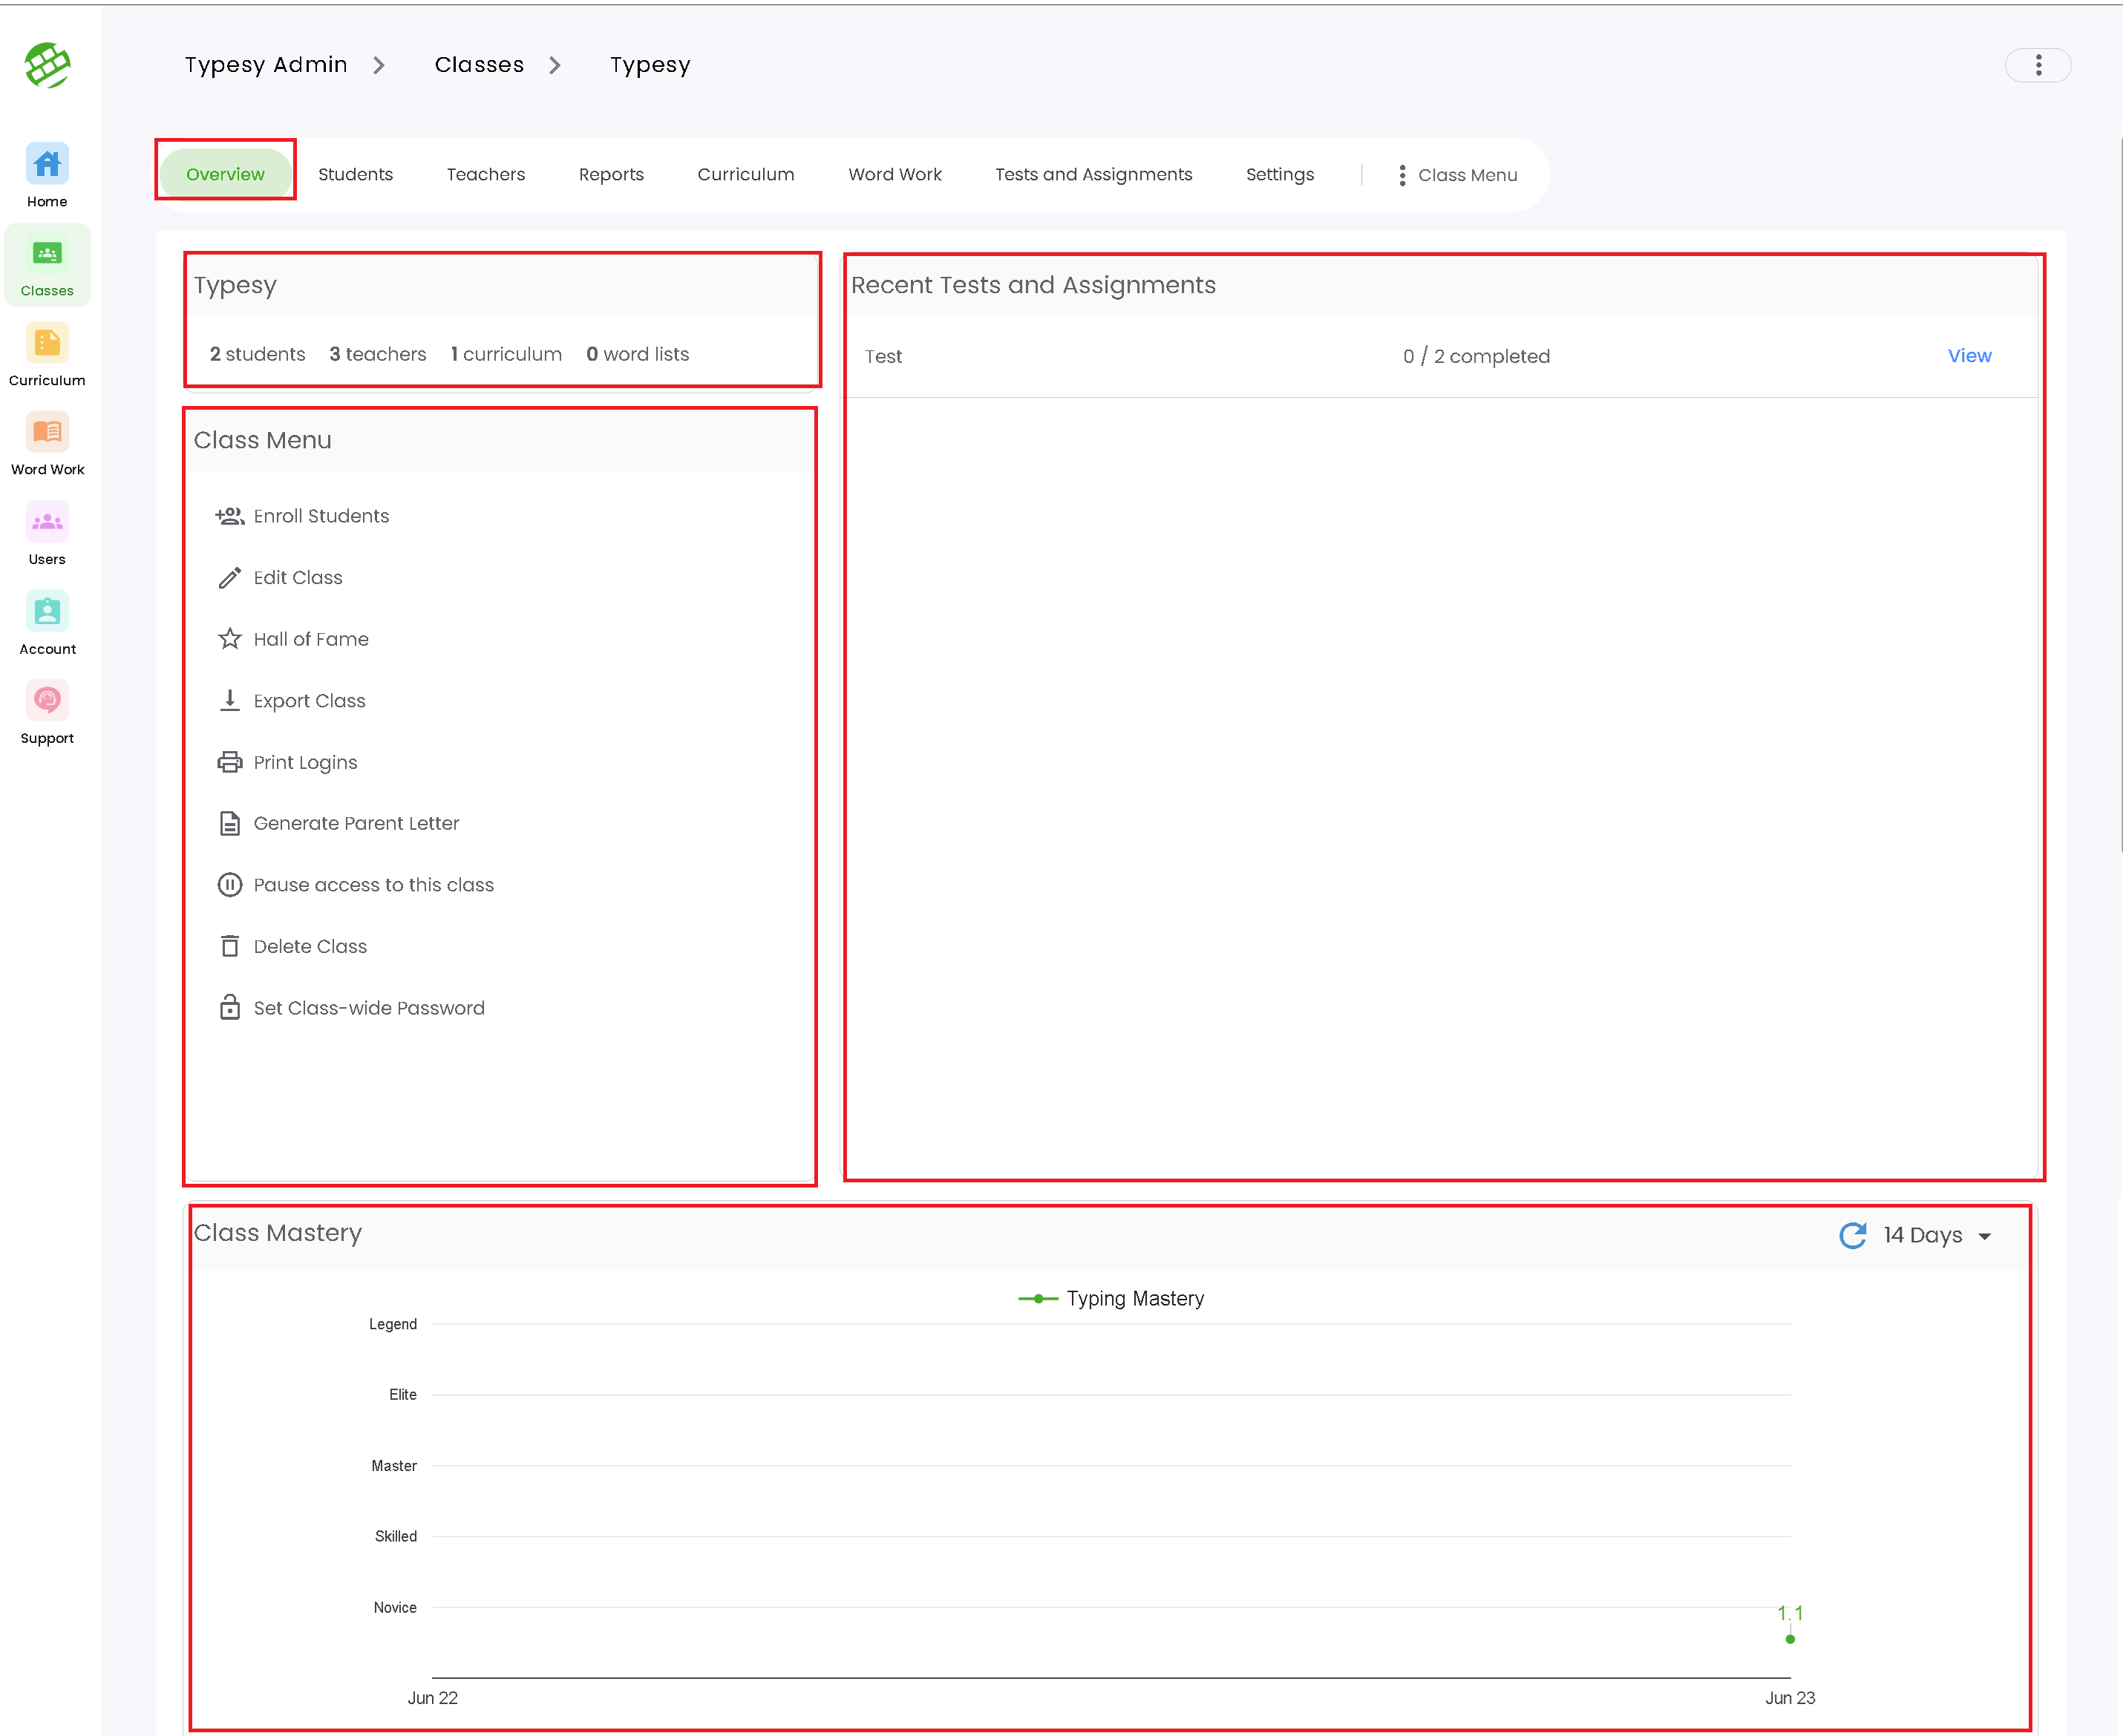Switch to the Students tab
The image size is (2123, 1736).
point(355,174)
